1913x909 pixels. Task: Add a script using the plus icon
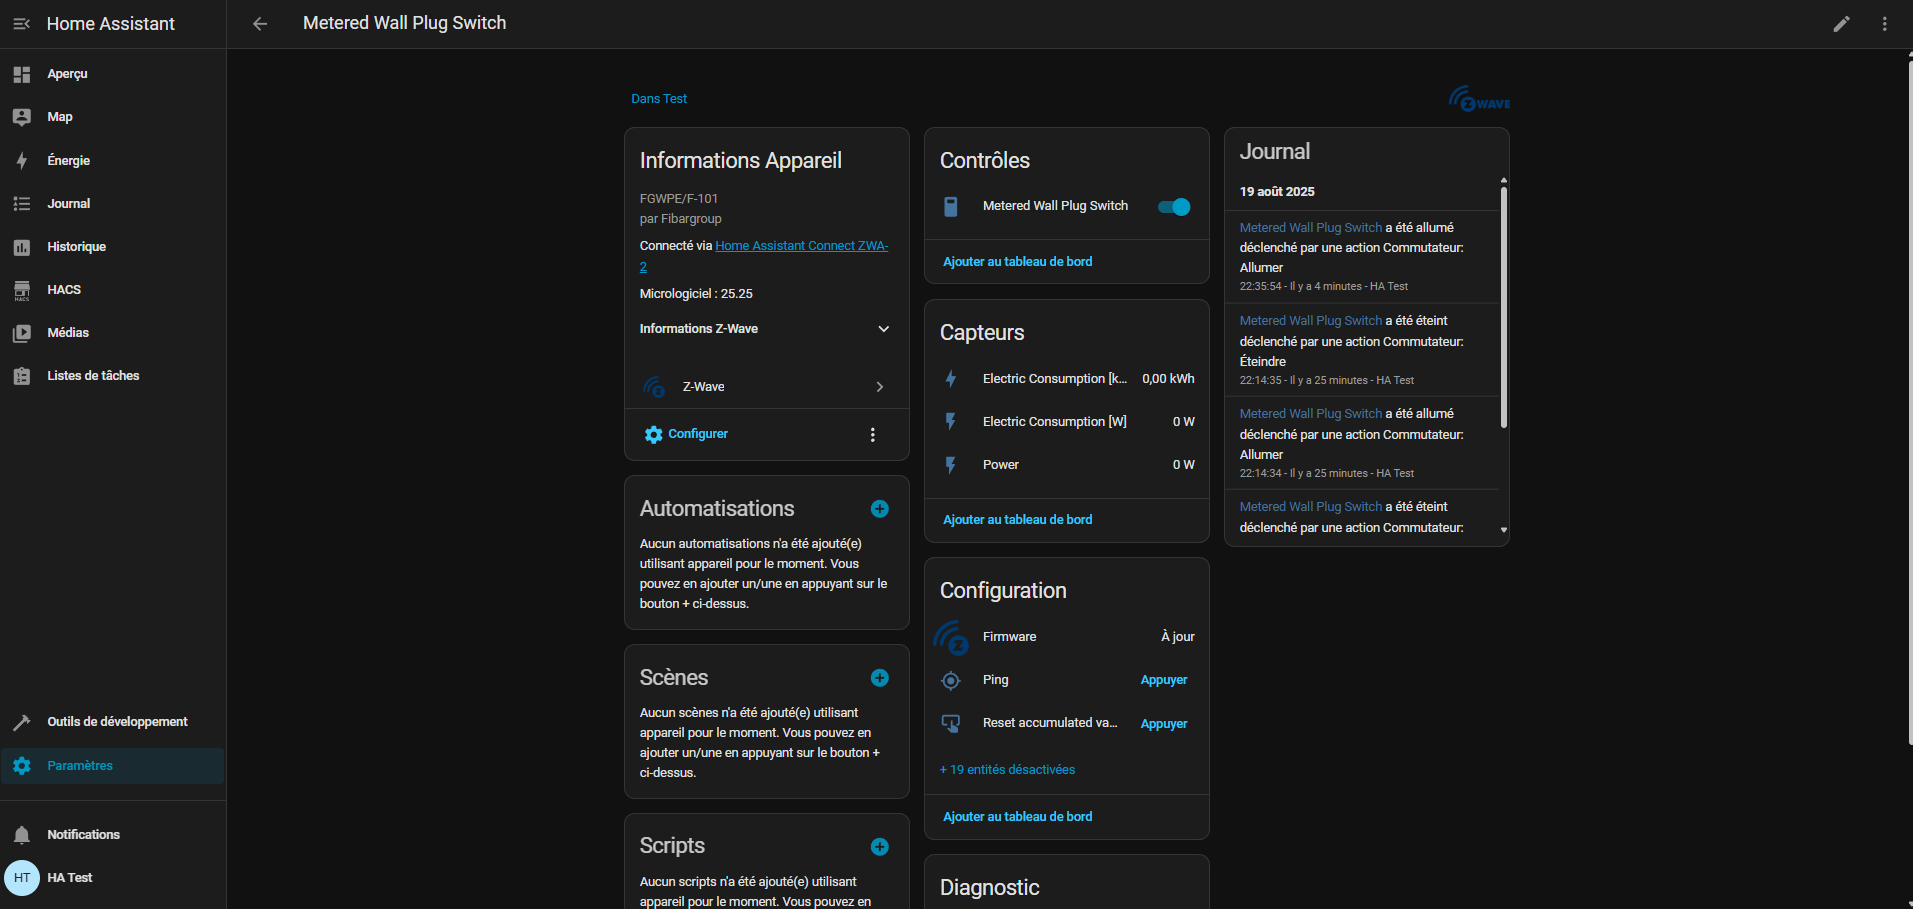(879, 847)
